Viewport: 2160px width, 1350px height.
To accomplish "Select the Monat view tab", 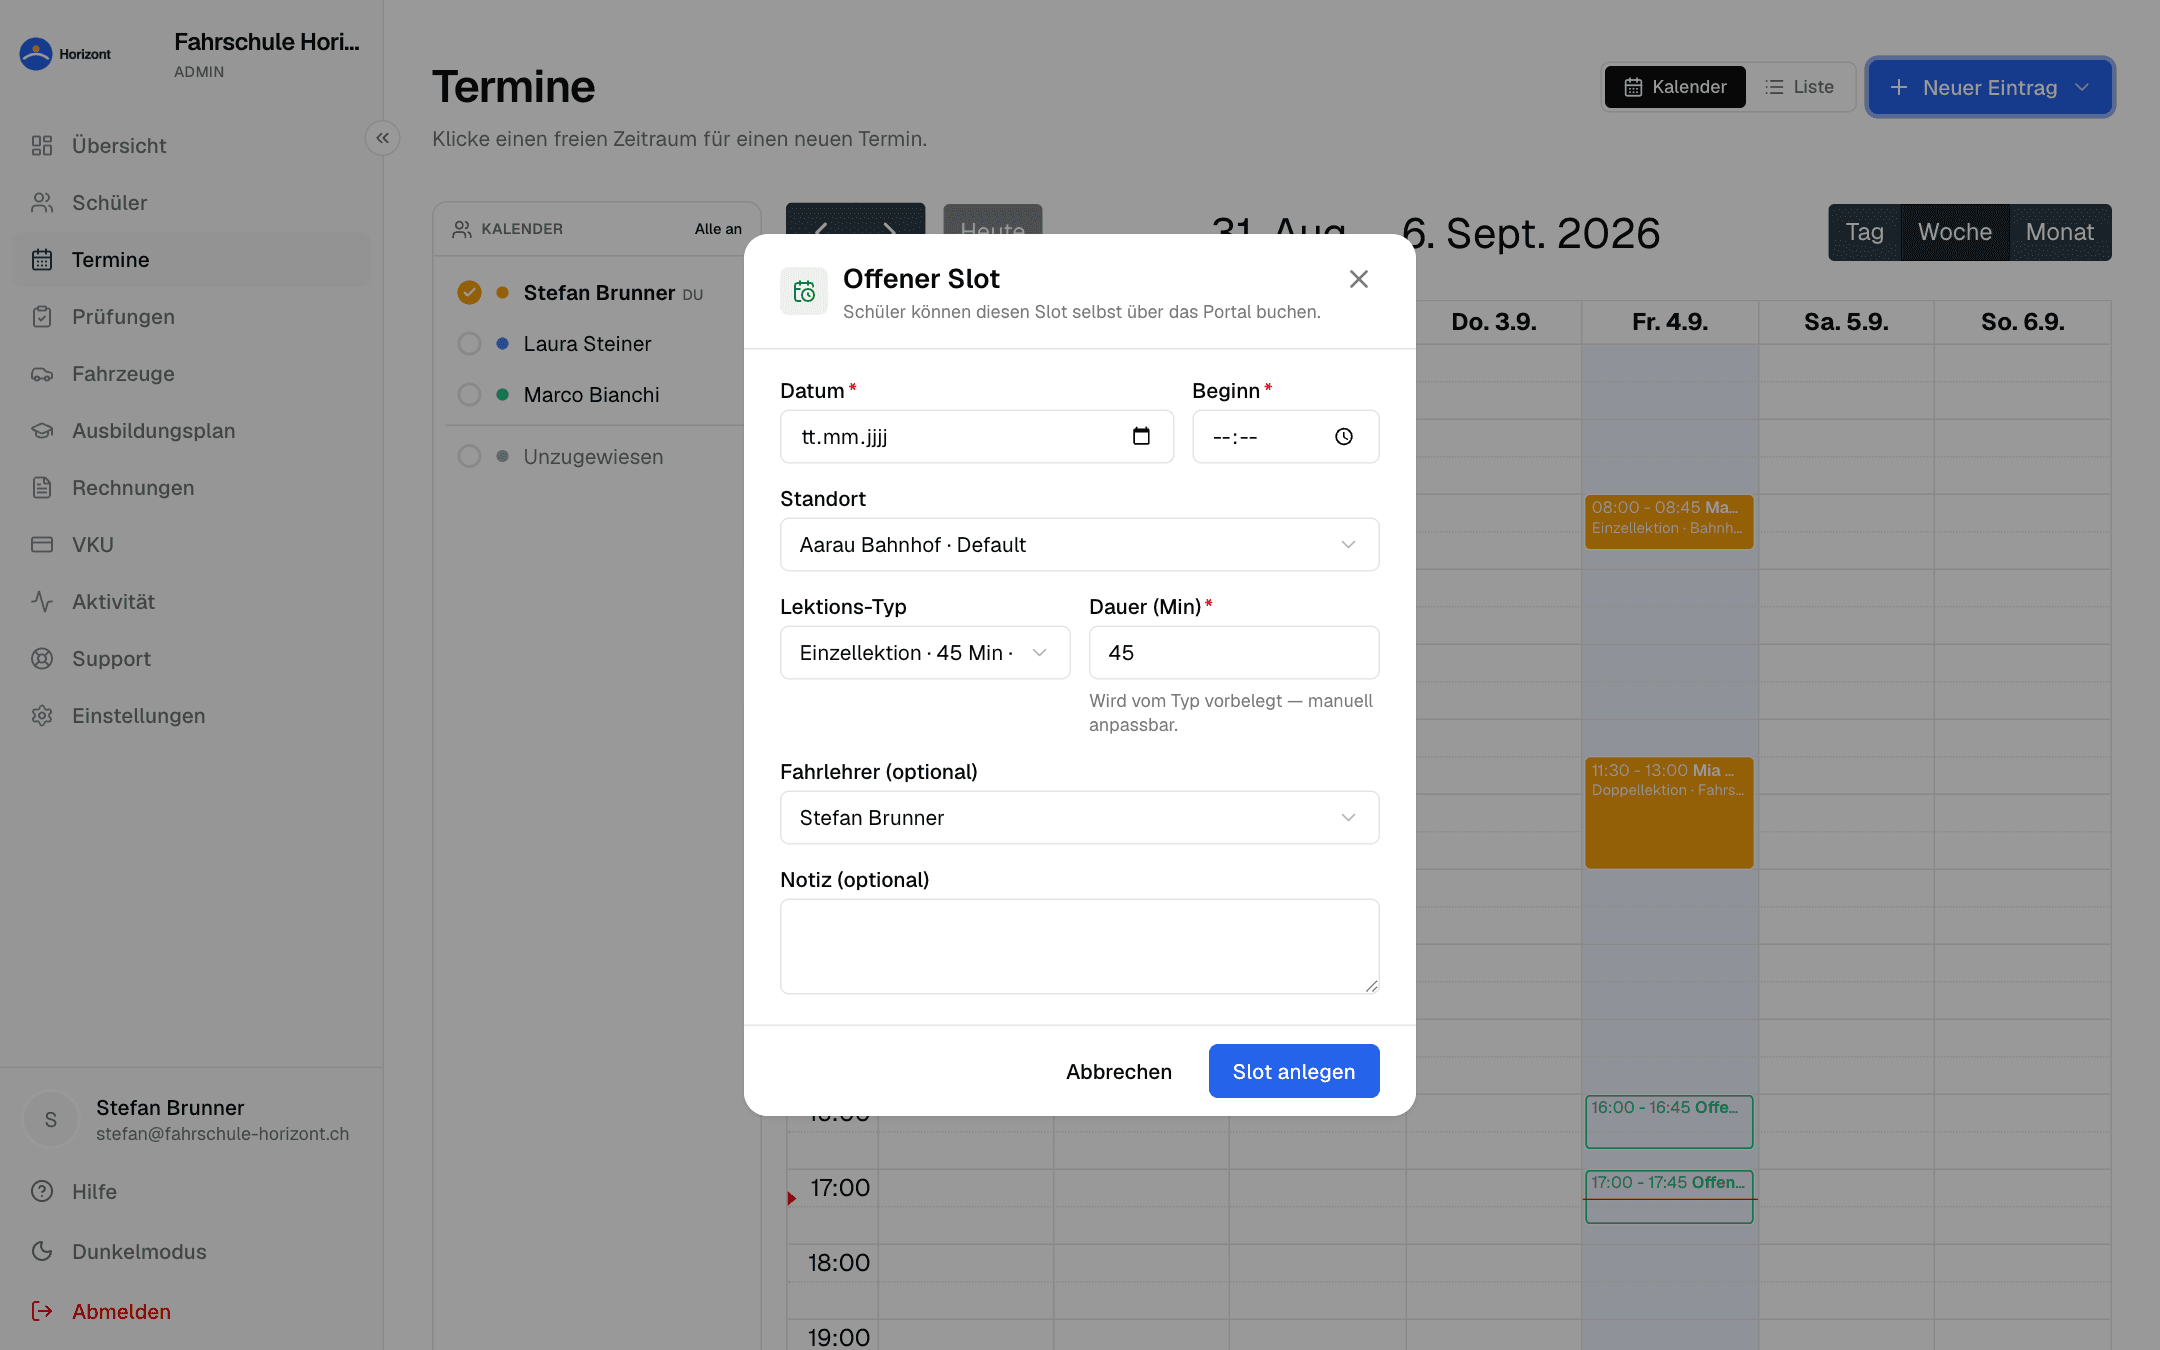I will click(x=2060, y=232).
